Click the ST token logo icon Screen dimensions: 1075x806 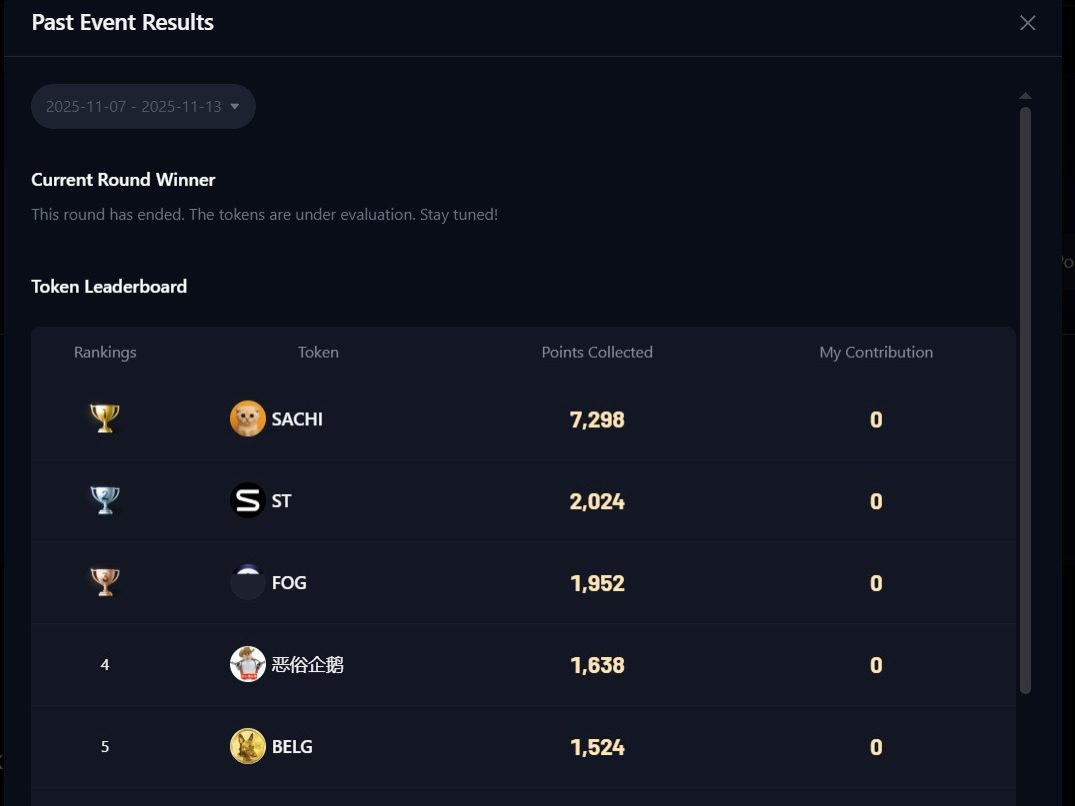(247, 501)
